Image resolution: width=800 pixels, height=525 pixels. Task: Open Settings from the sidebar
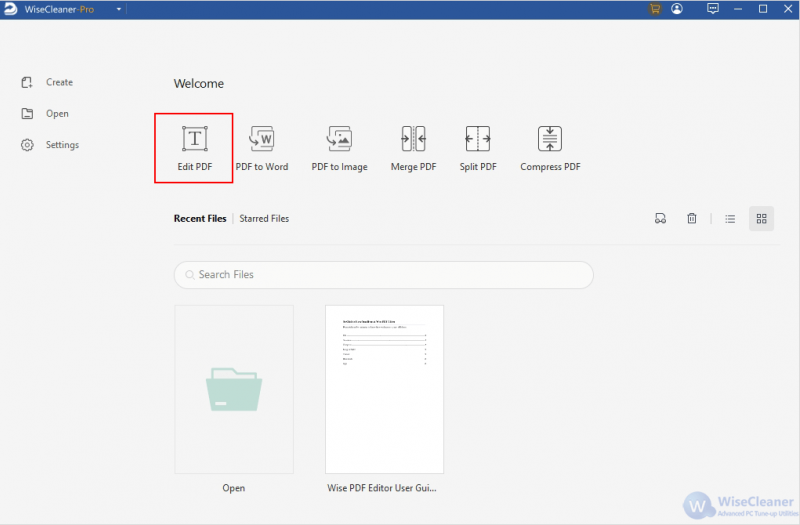[x=50, y=145]
